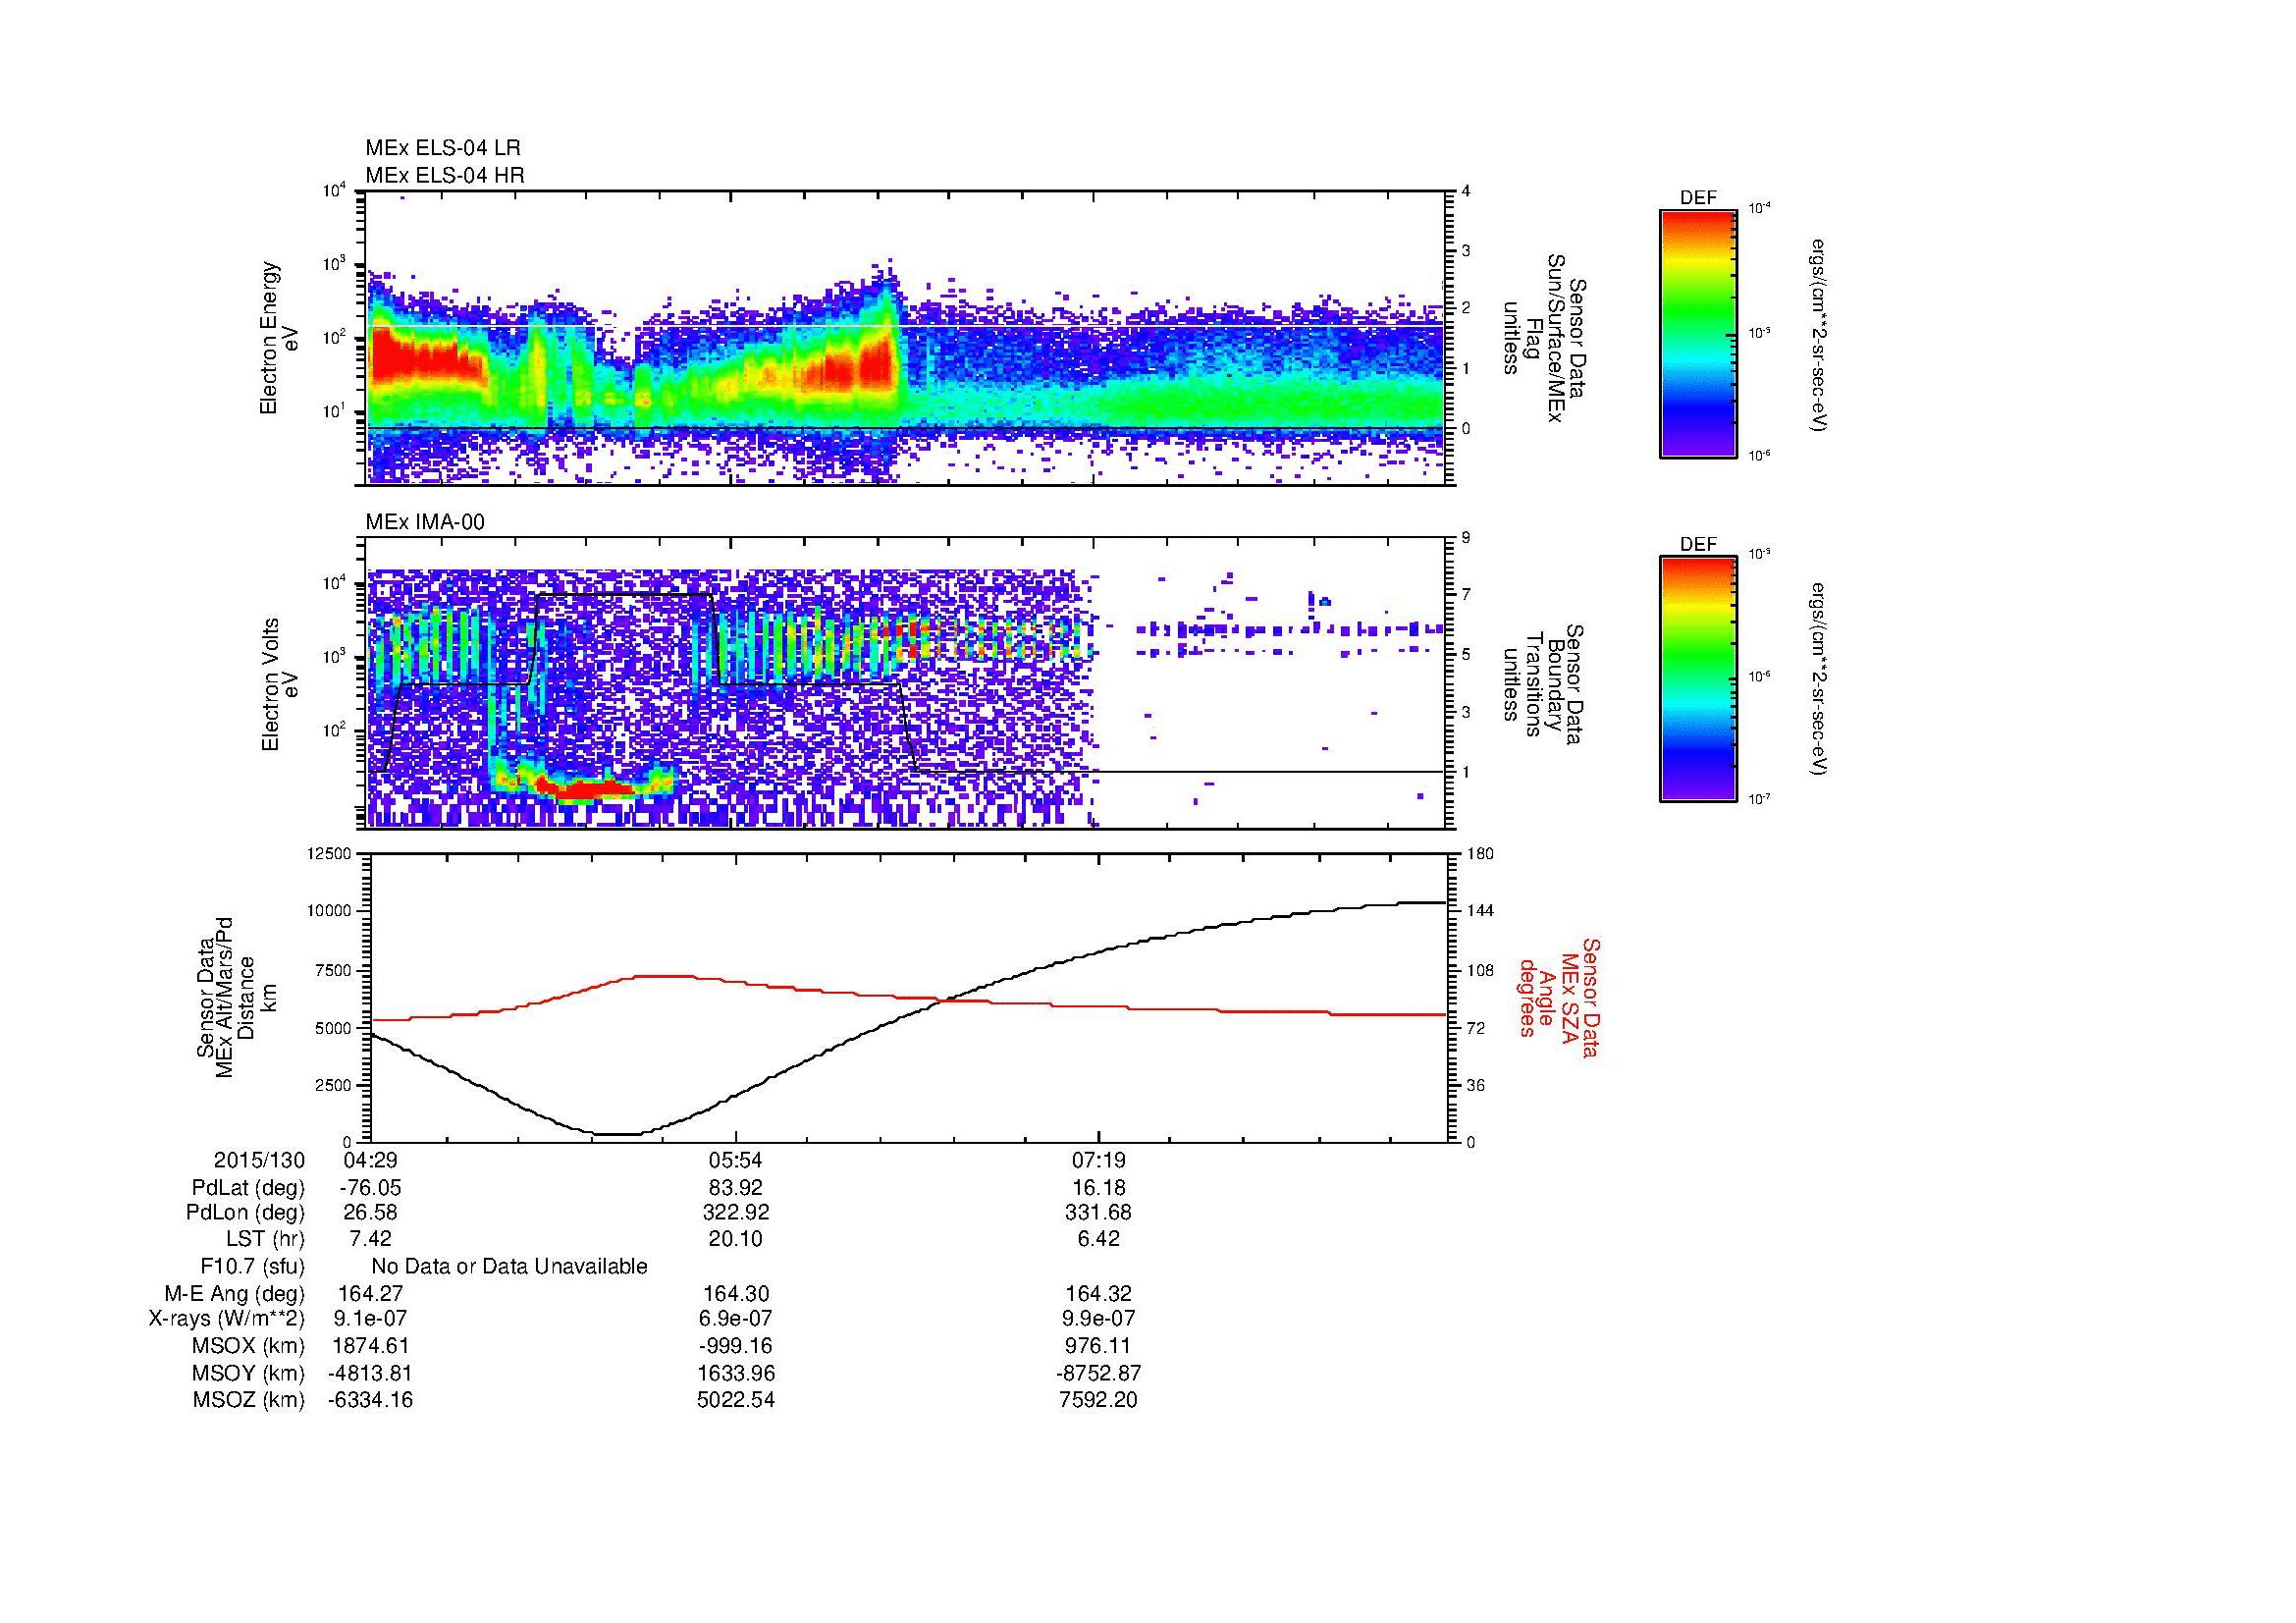This screenshot has height=1623, width=2296.
Task: Click MSOX value -999.16
Action: [x=736, y=1346]
